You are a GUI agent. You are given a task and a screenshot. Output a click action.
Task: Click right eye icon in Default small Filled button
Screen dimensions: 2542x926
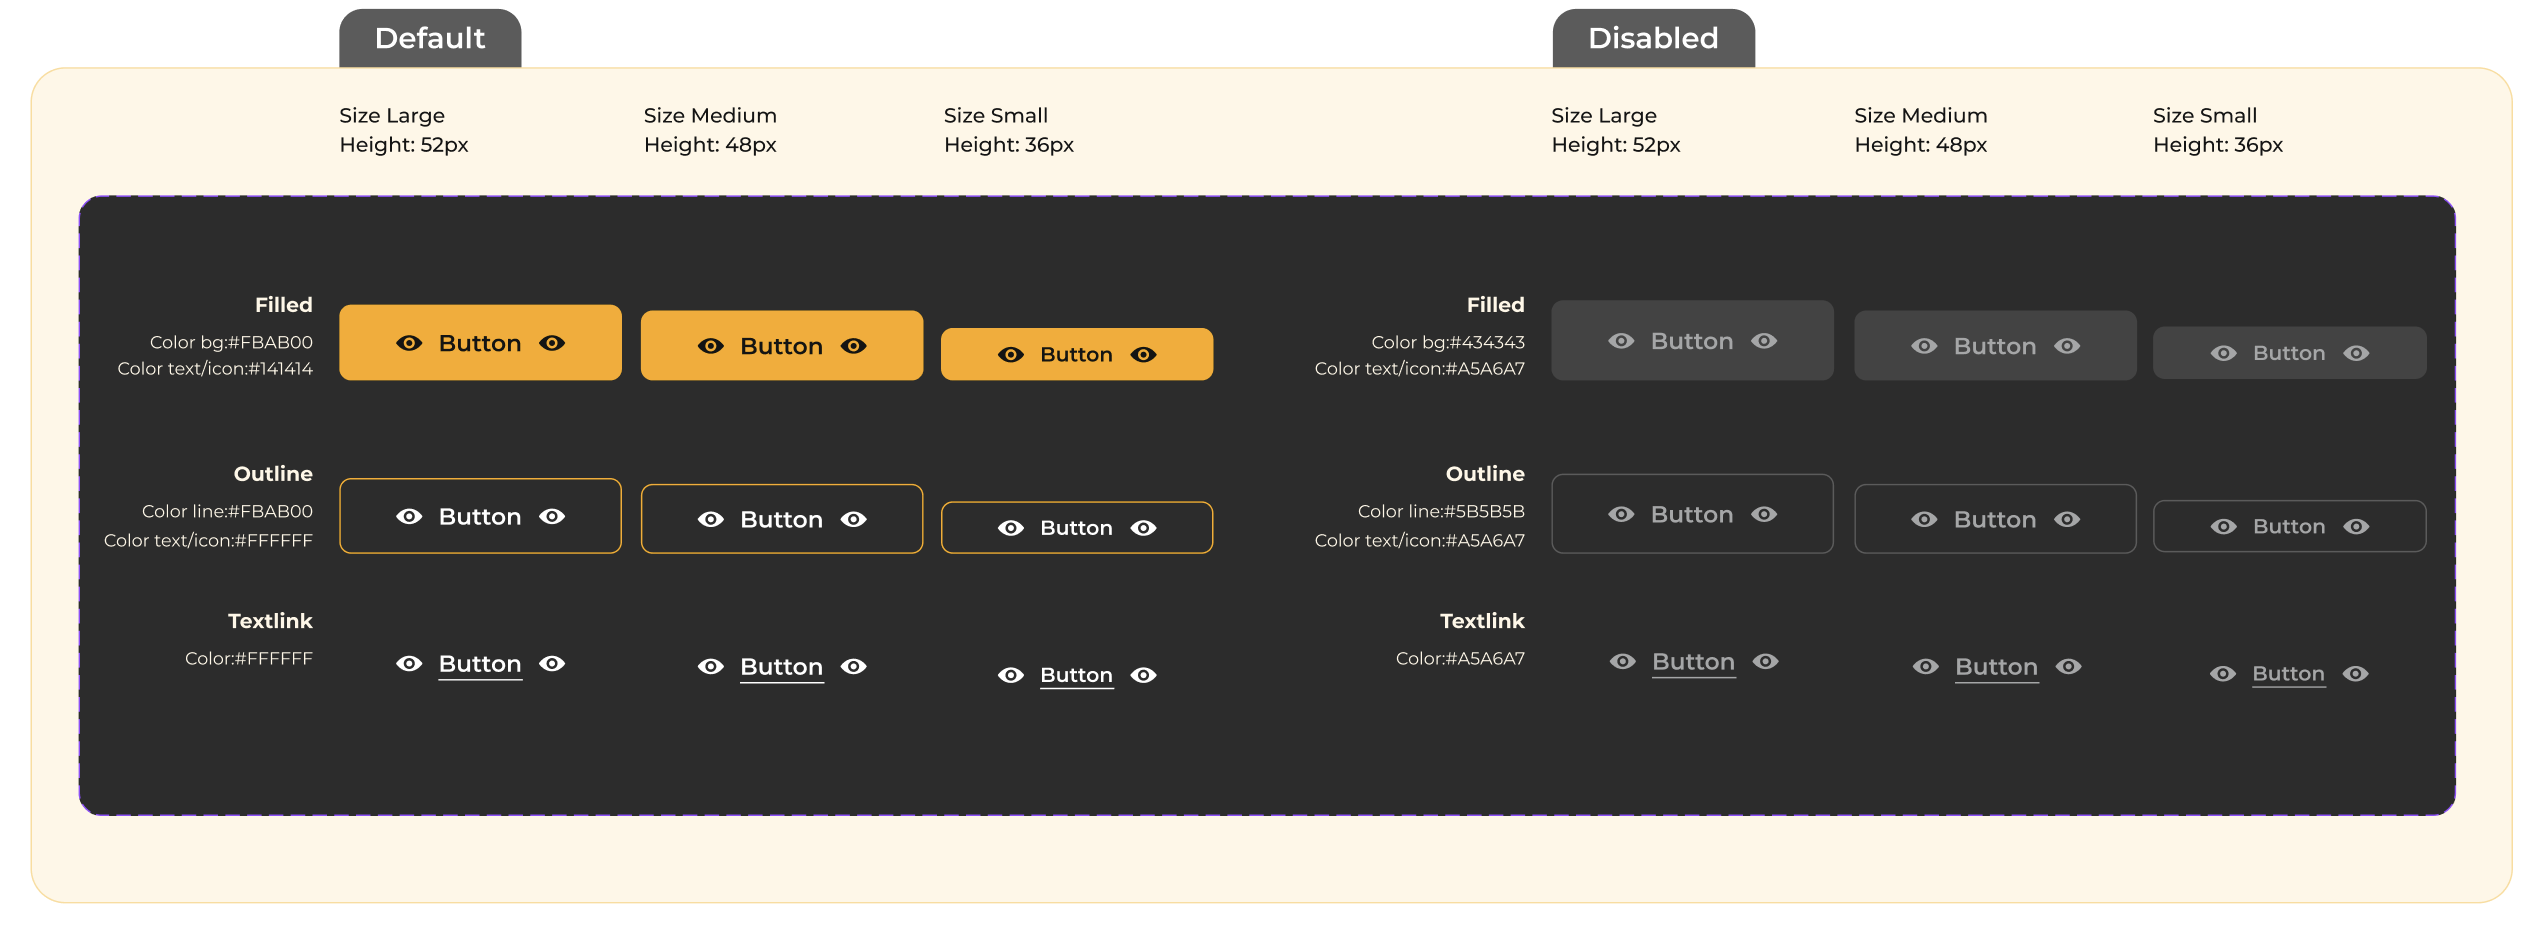(x=1144, y=355)
